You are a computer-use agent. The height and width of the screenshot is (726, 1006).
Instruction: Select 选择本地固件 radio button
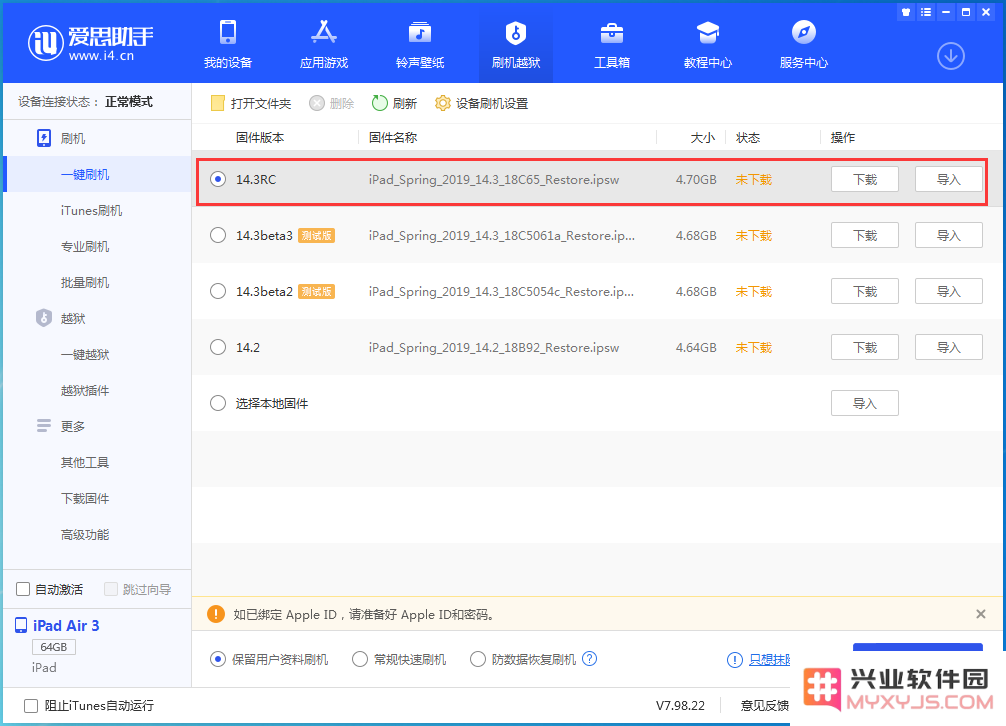point(218,403)
